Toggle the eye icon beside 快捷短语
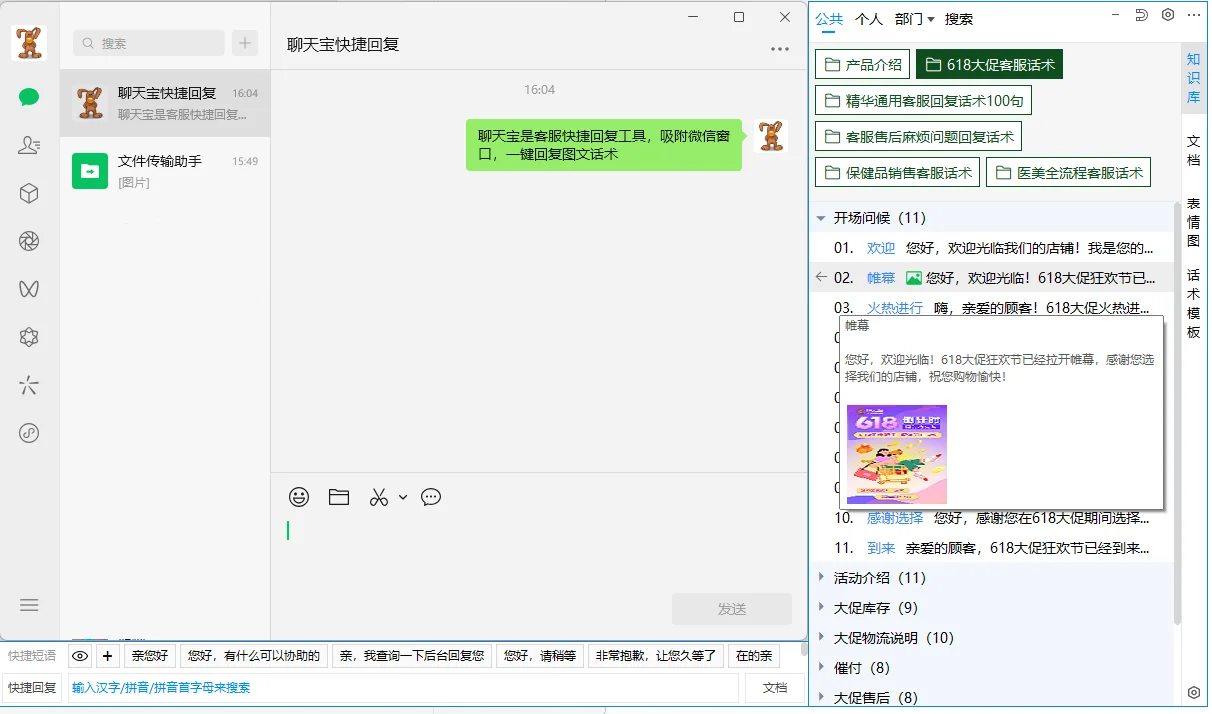 click(x=80, y=656)
